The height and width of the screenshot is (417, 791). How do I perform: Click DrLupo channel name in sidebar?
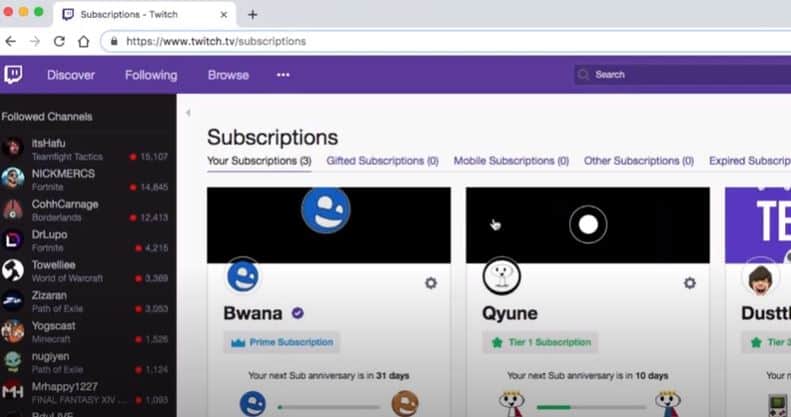tap(49, 234)
